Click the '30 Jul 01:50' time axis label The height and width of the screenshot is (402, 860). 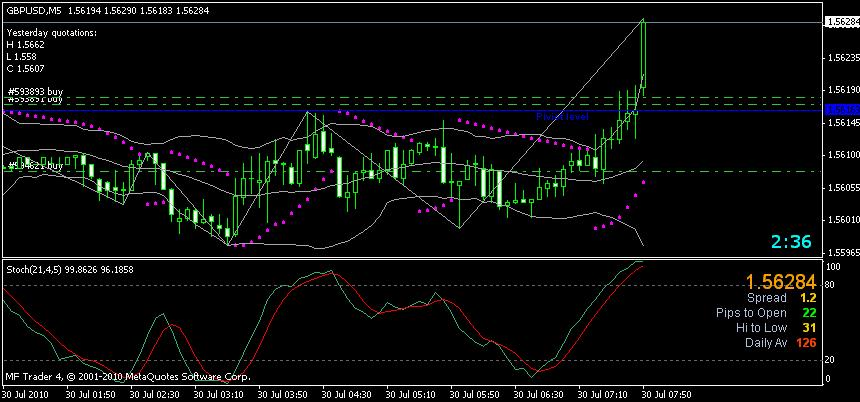tap(89, 394)
